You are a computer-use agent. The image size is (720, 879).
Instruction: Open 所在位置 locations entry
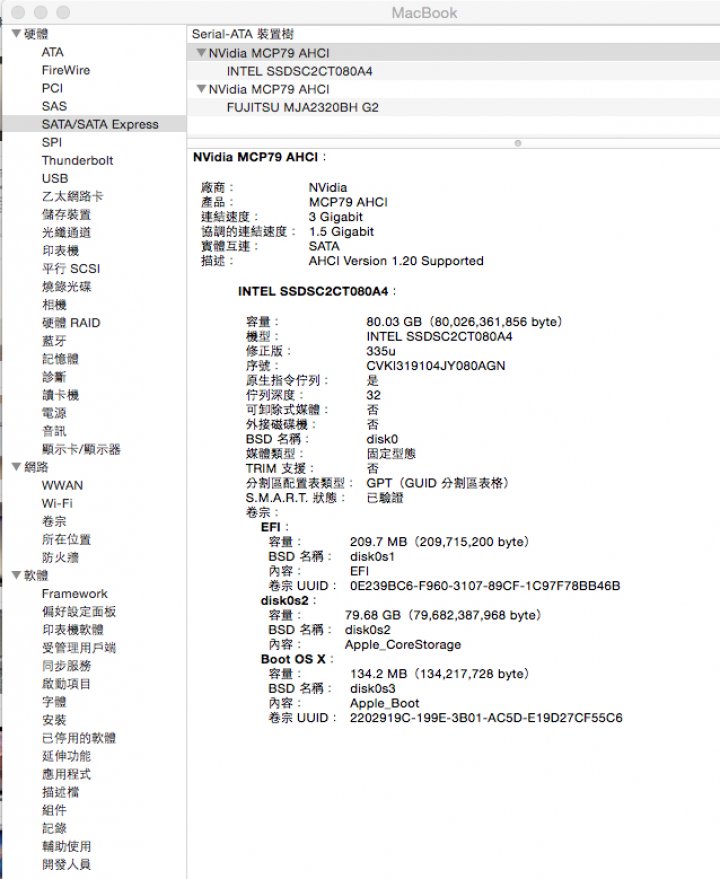click(66, 539)
